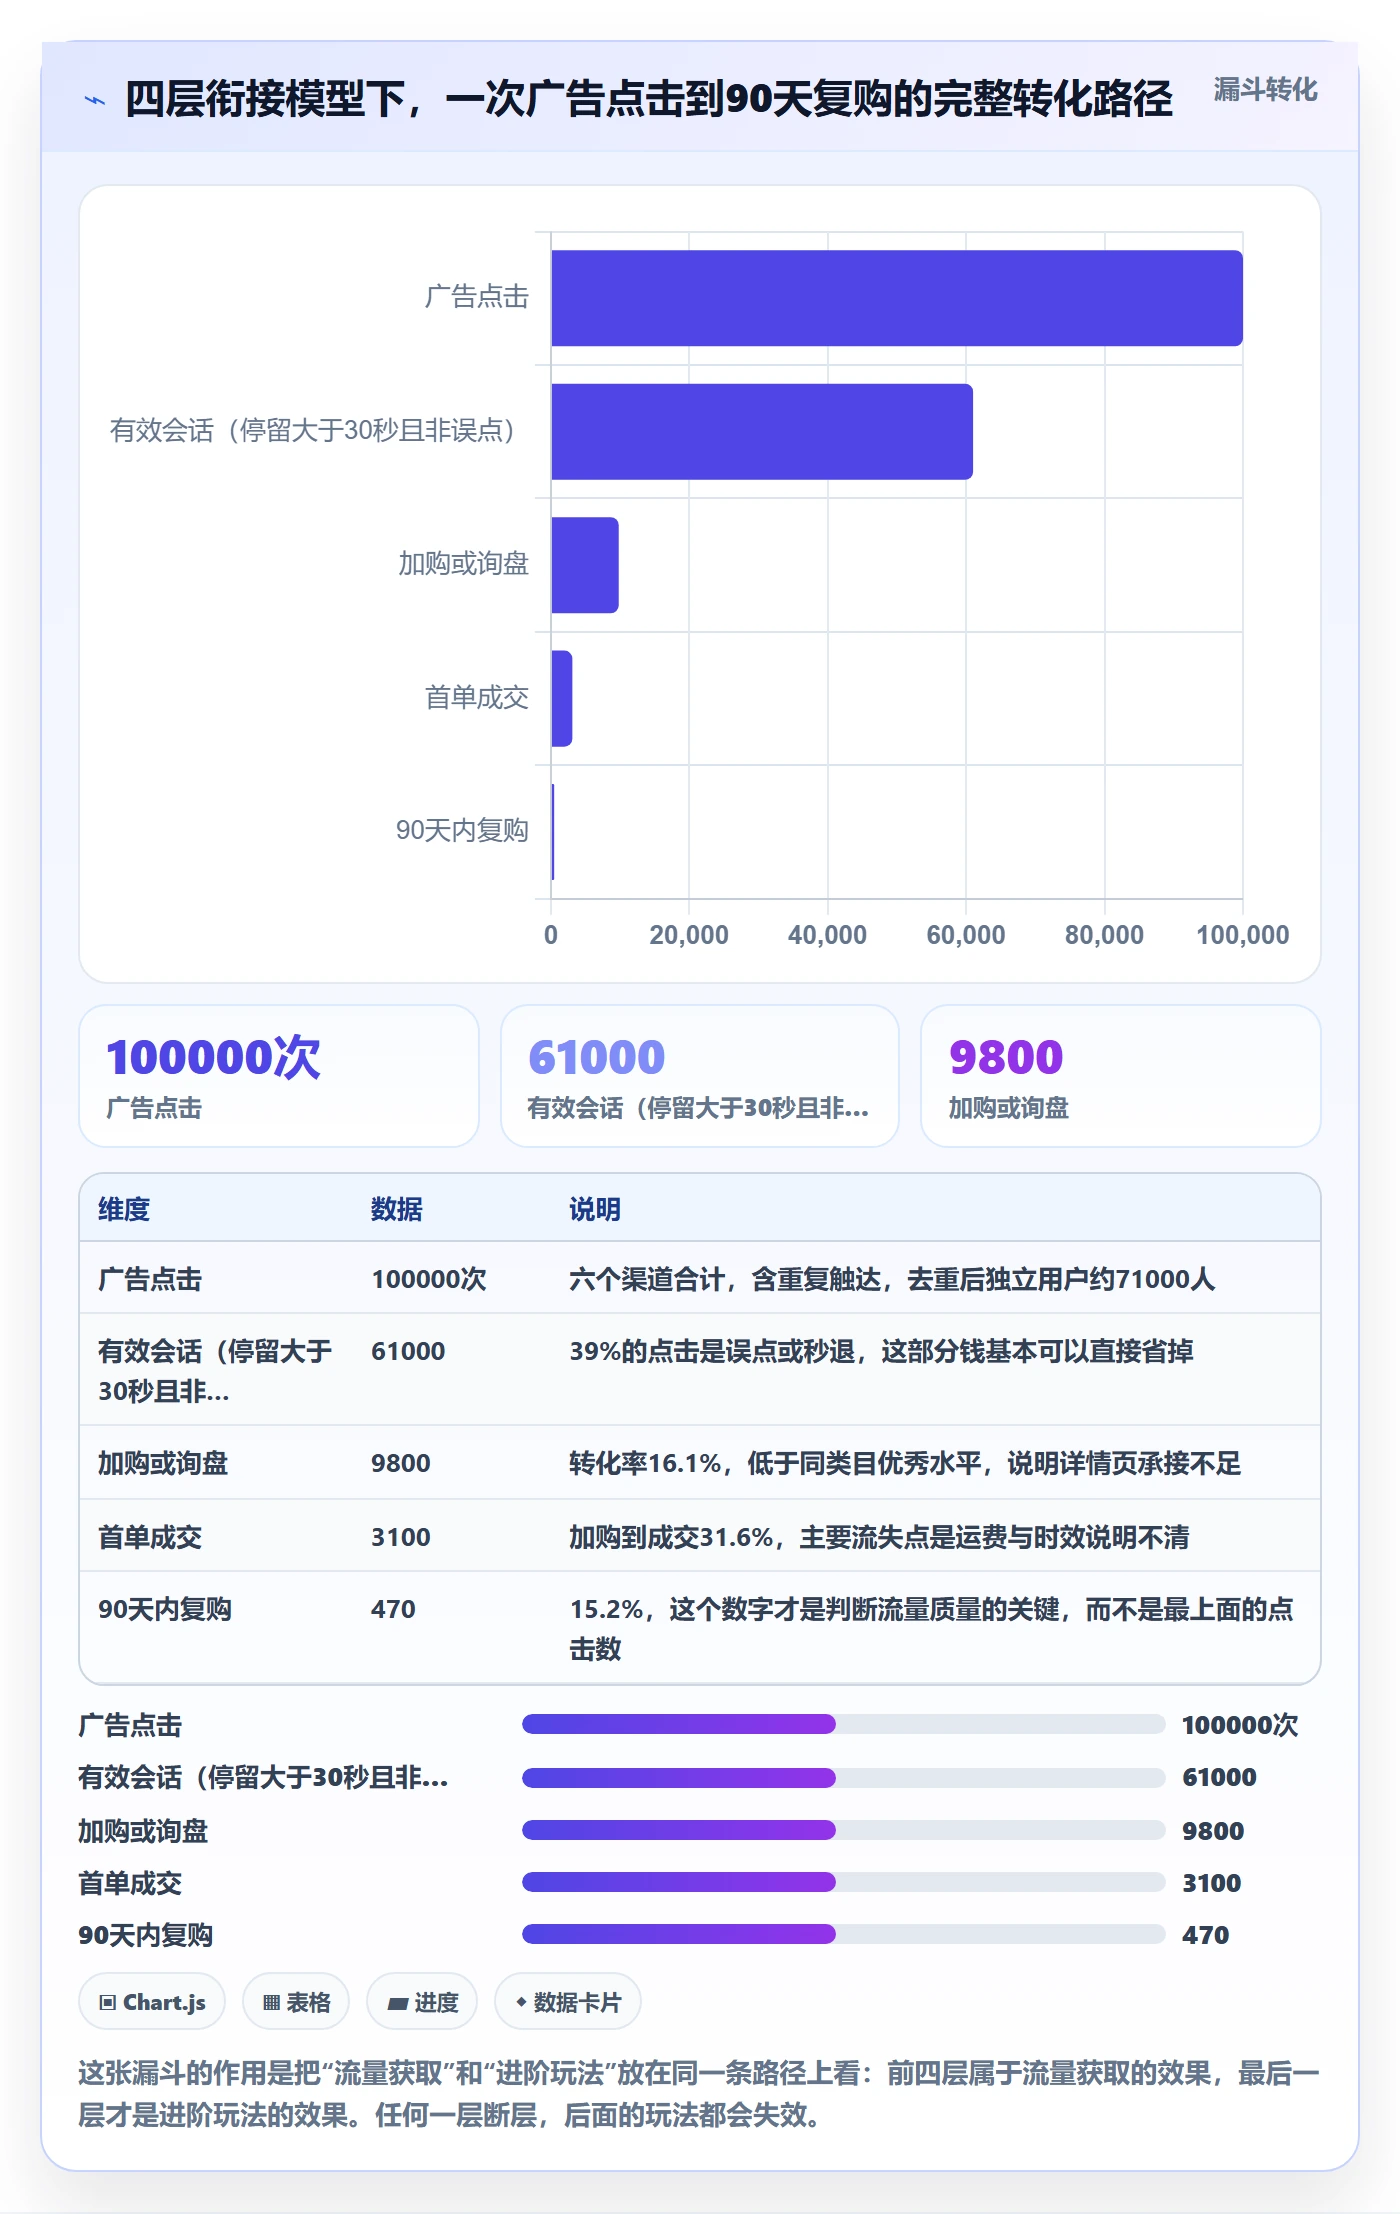Click table cell 9800 in 加购或询盘 row
This screenshot has width=1400, height=2214.
tap(401, 1463)
